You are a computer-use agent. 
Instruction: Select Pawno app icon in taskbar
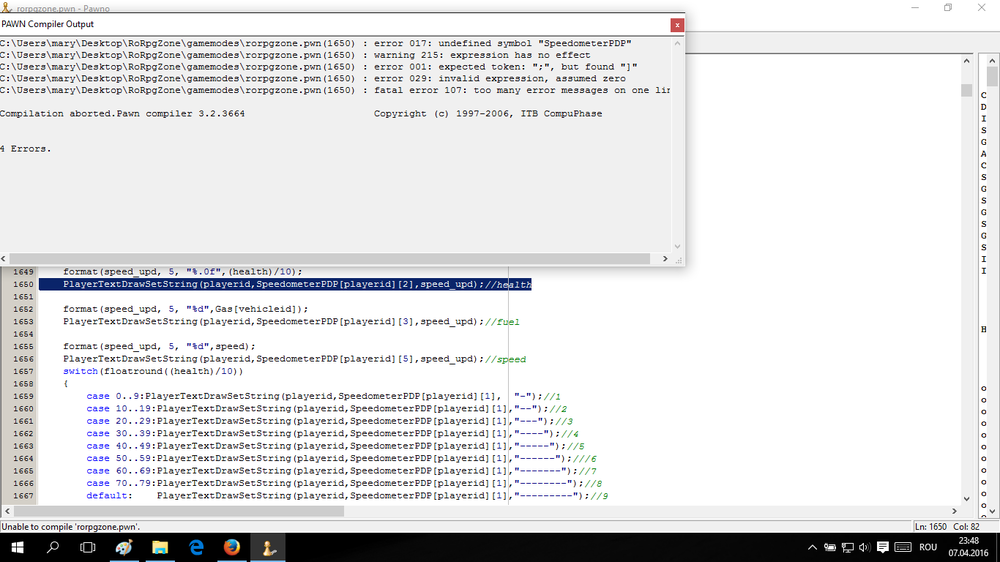click(x=268, y=547)
